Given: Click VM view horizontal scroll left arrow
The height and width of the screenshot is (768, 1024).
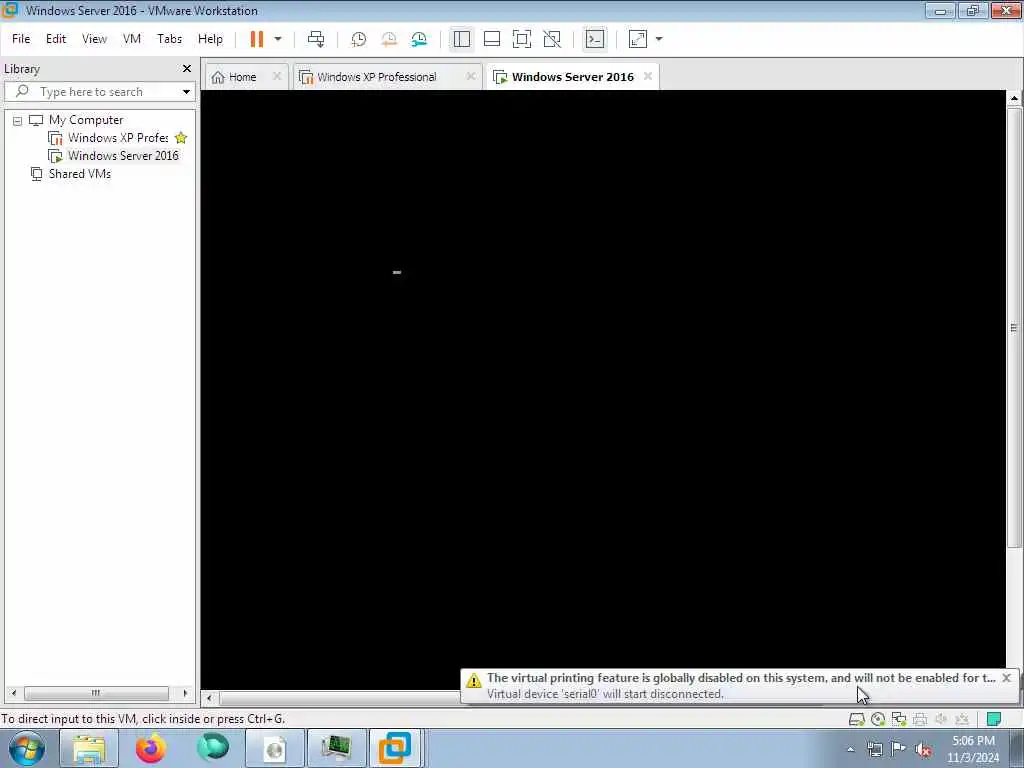Looking at the screenshot, I should (209, 698).
